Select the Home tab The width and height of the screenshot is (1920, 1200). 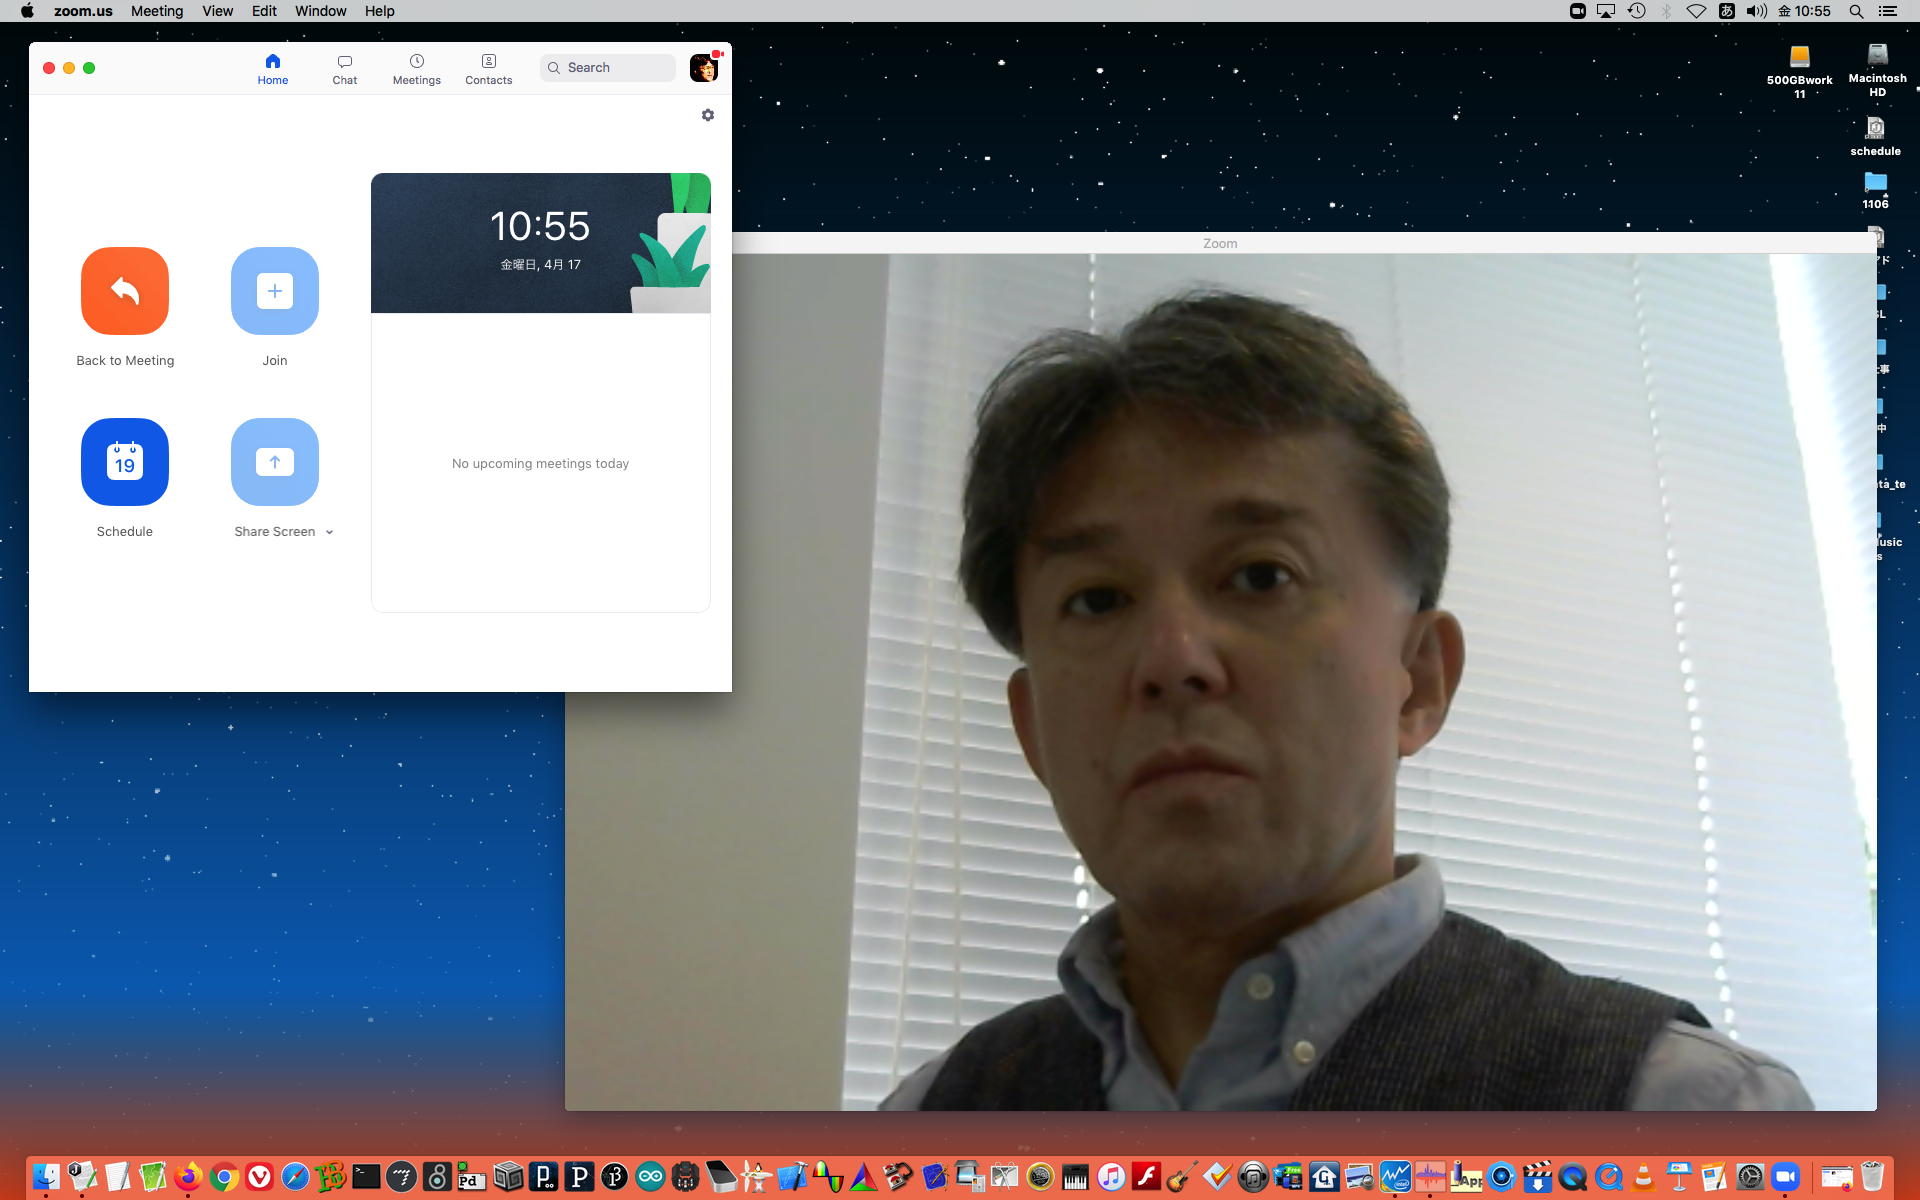pos(273,69)
